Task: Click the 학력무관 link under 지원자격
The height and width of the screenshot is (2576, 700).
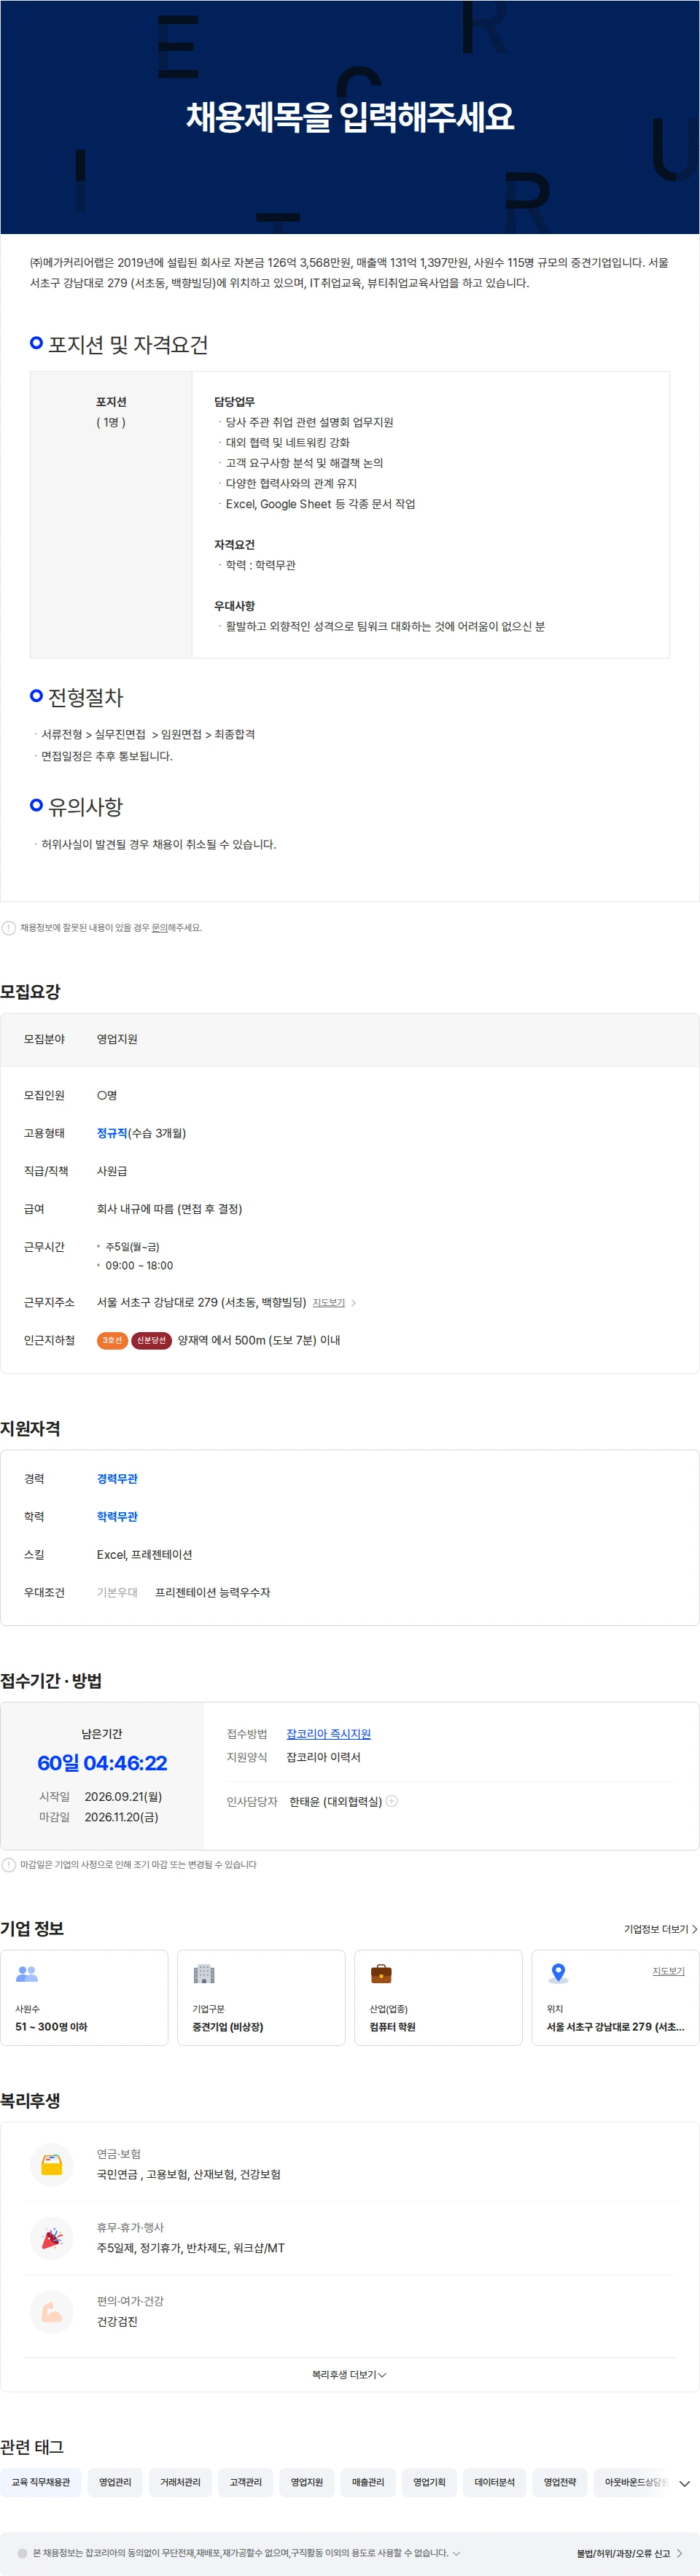Action: [117, 1516]
